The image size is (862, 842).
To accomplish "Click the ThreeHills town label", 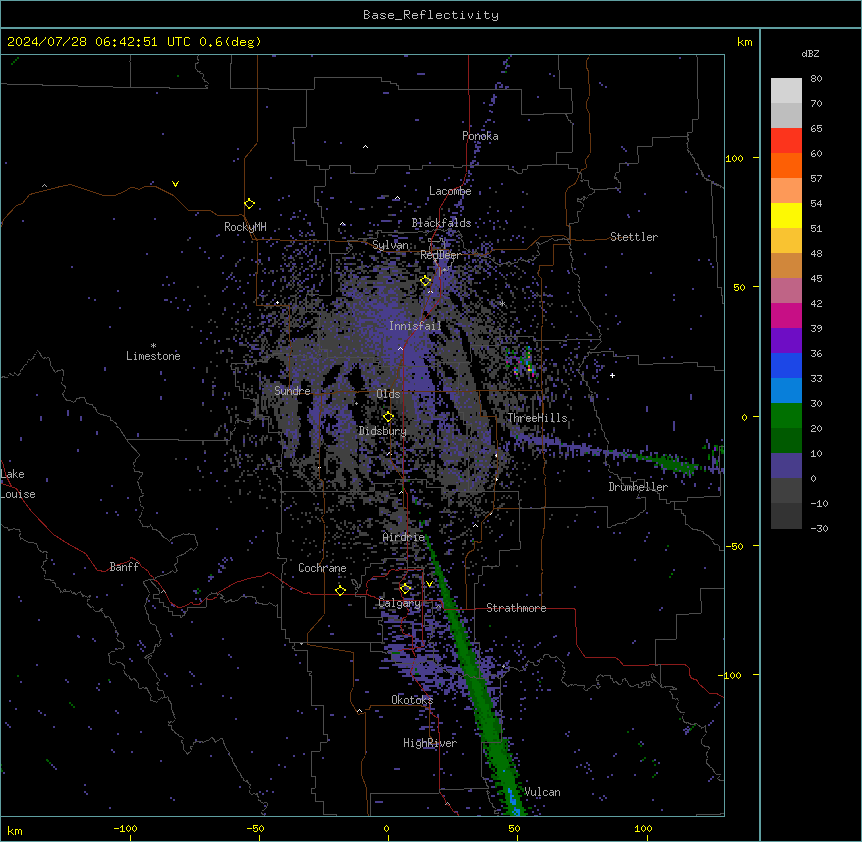I will (x=537, y=418).
